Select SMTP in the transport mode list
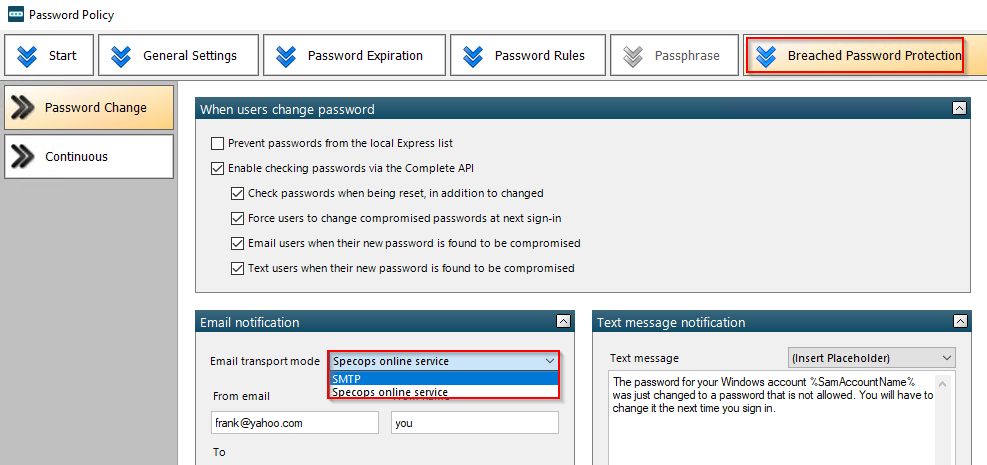The image size is (987, 465). coord(444,378)
